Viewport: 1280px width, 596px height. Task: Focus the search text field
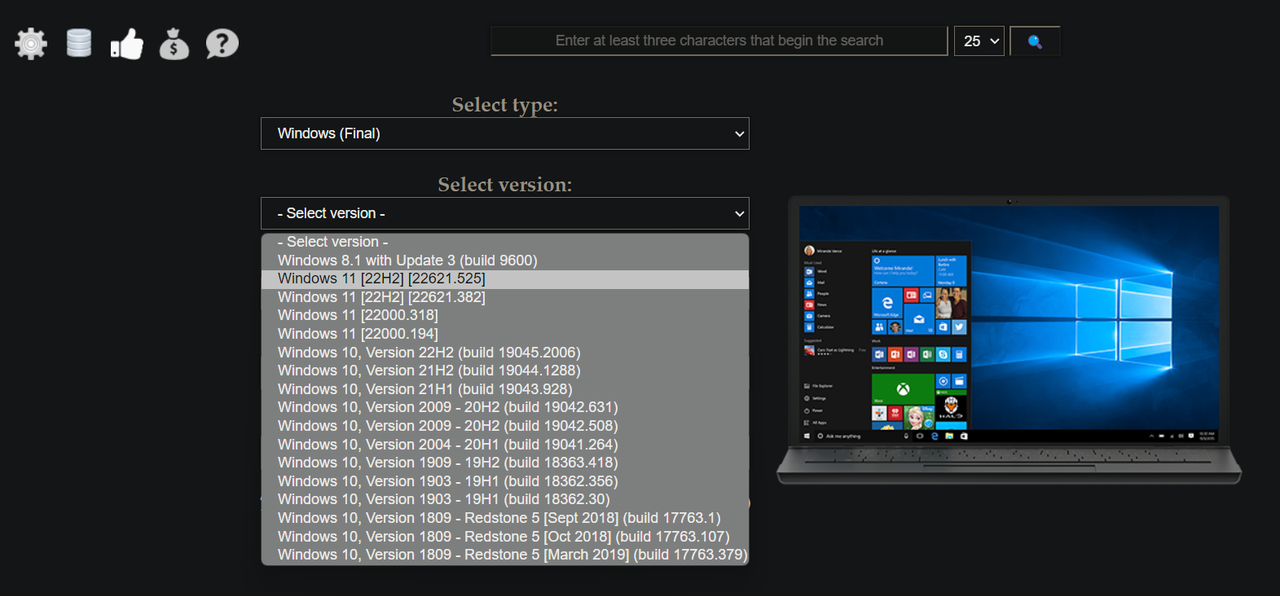[x=719, y=41]
